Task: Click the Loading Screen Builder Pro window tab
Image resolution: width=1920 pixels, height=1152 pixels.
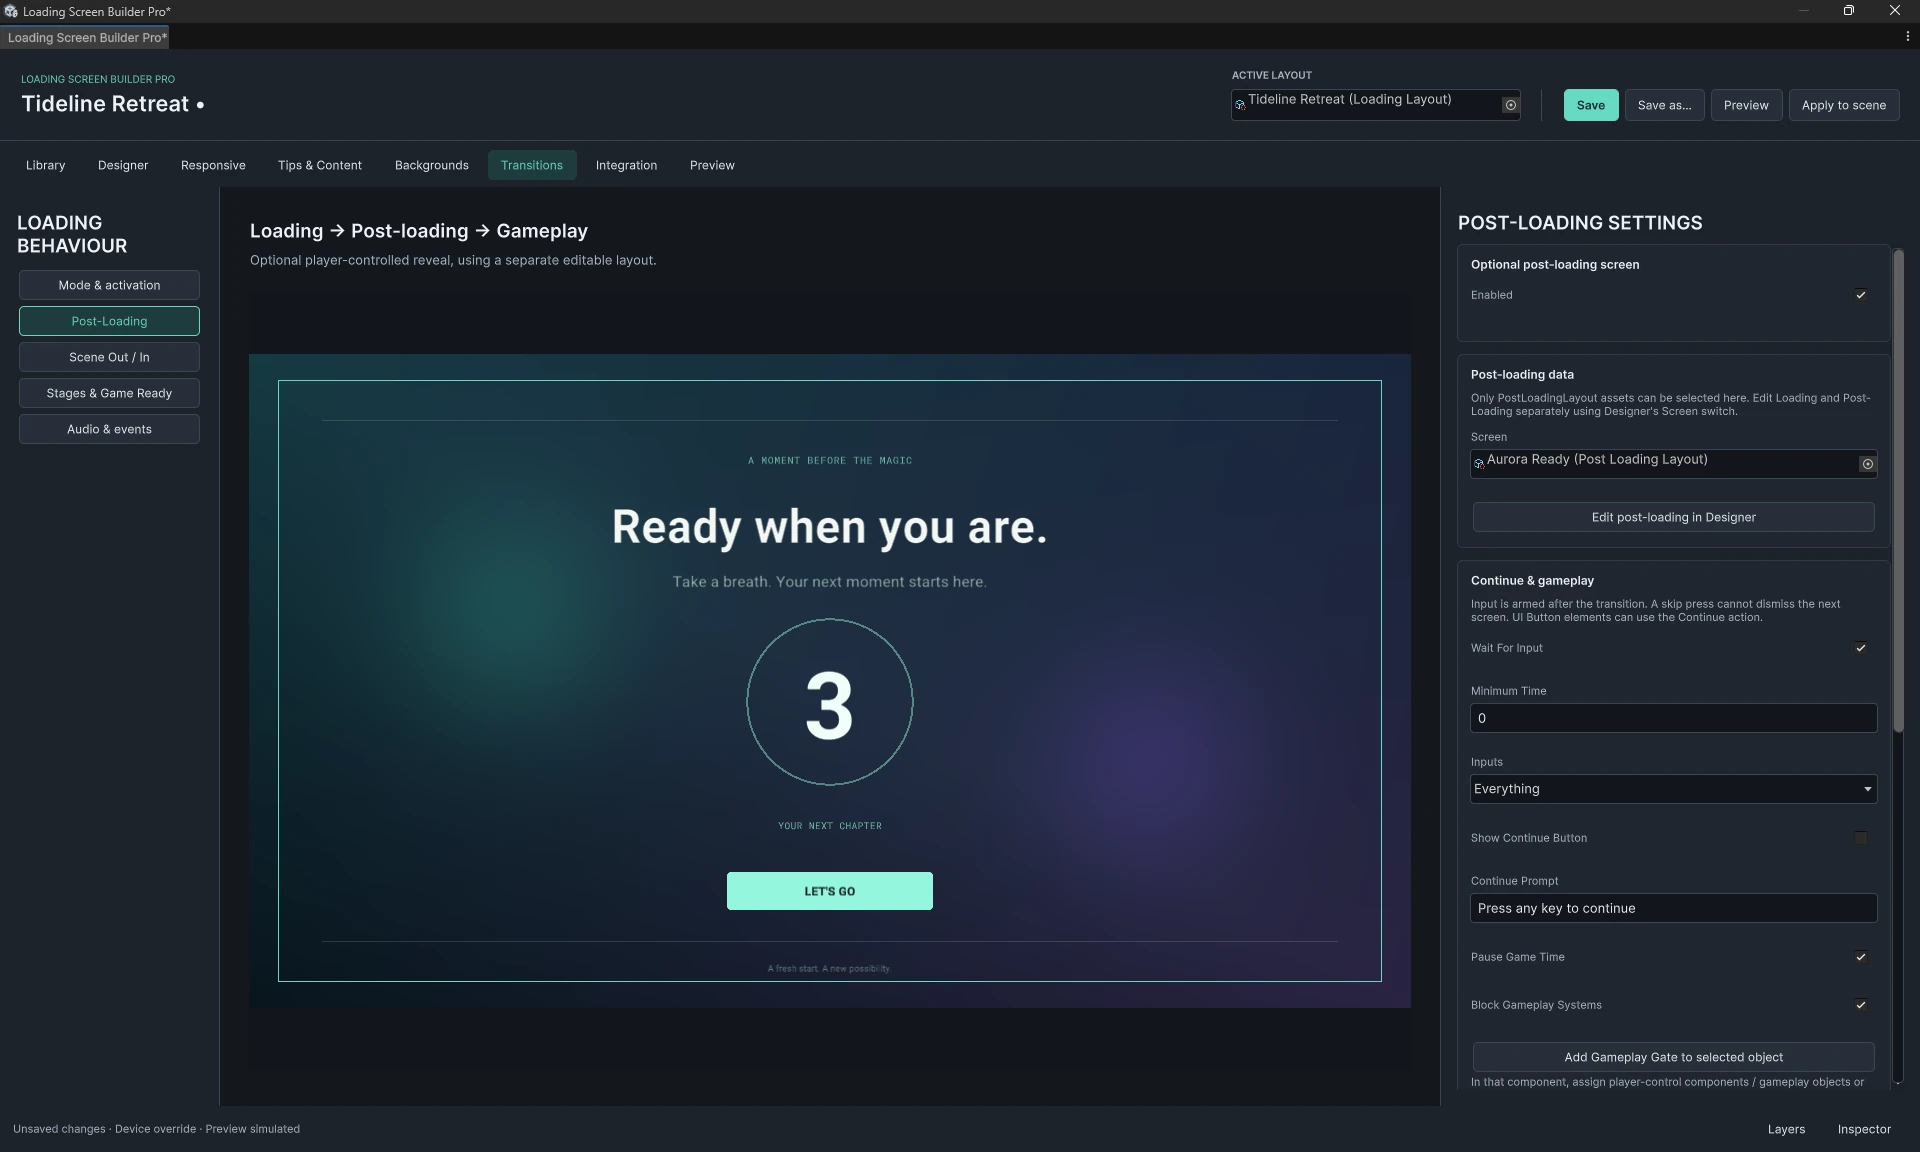Action: 85,37
